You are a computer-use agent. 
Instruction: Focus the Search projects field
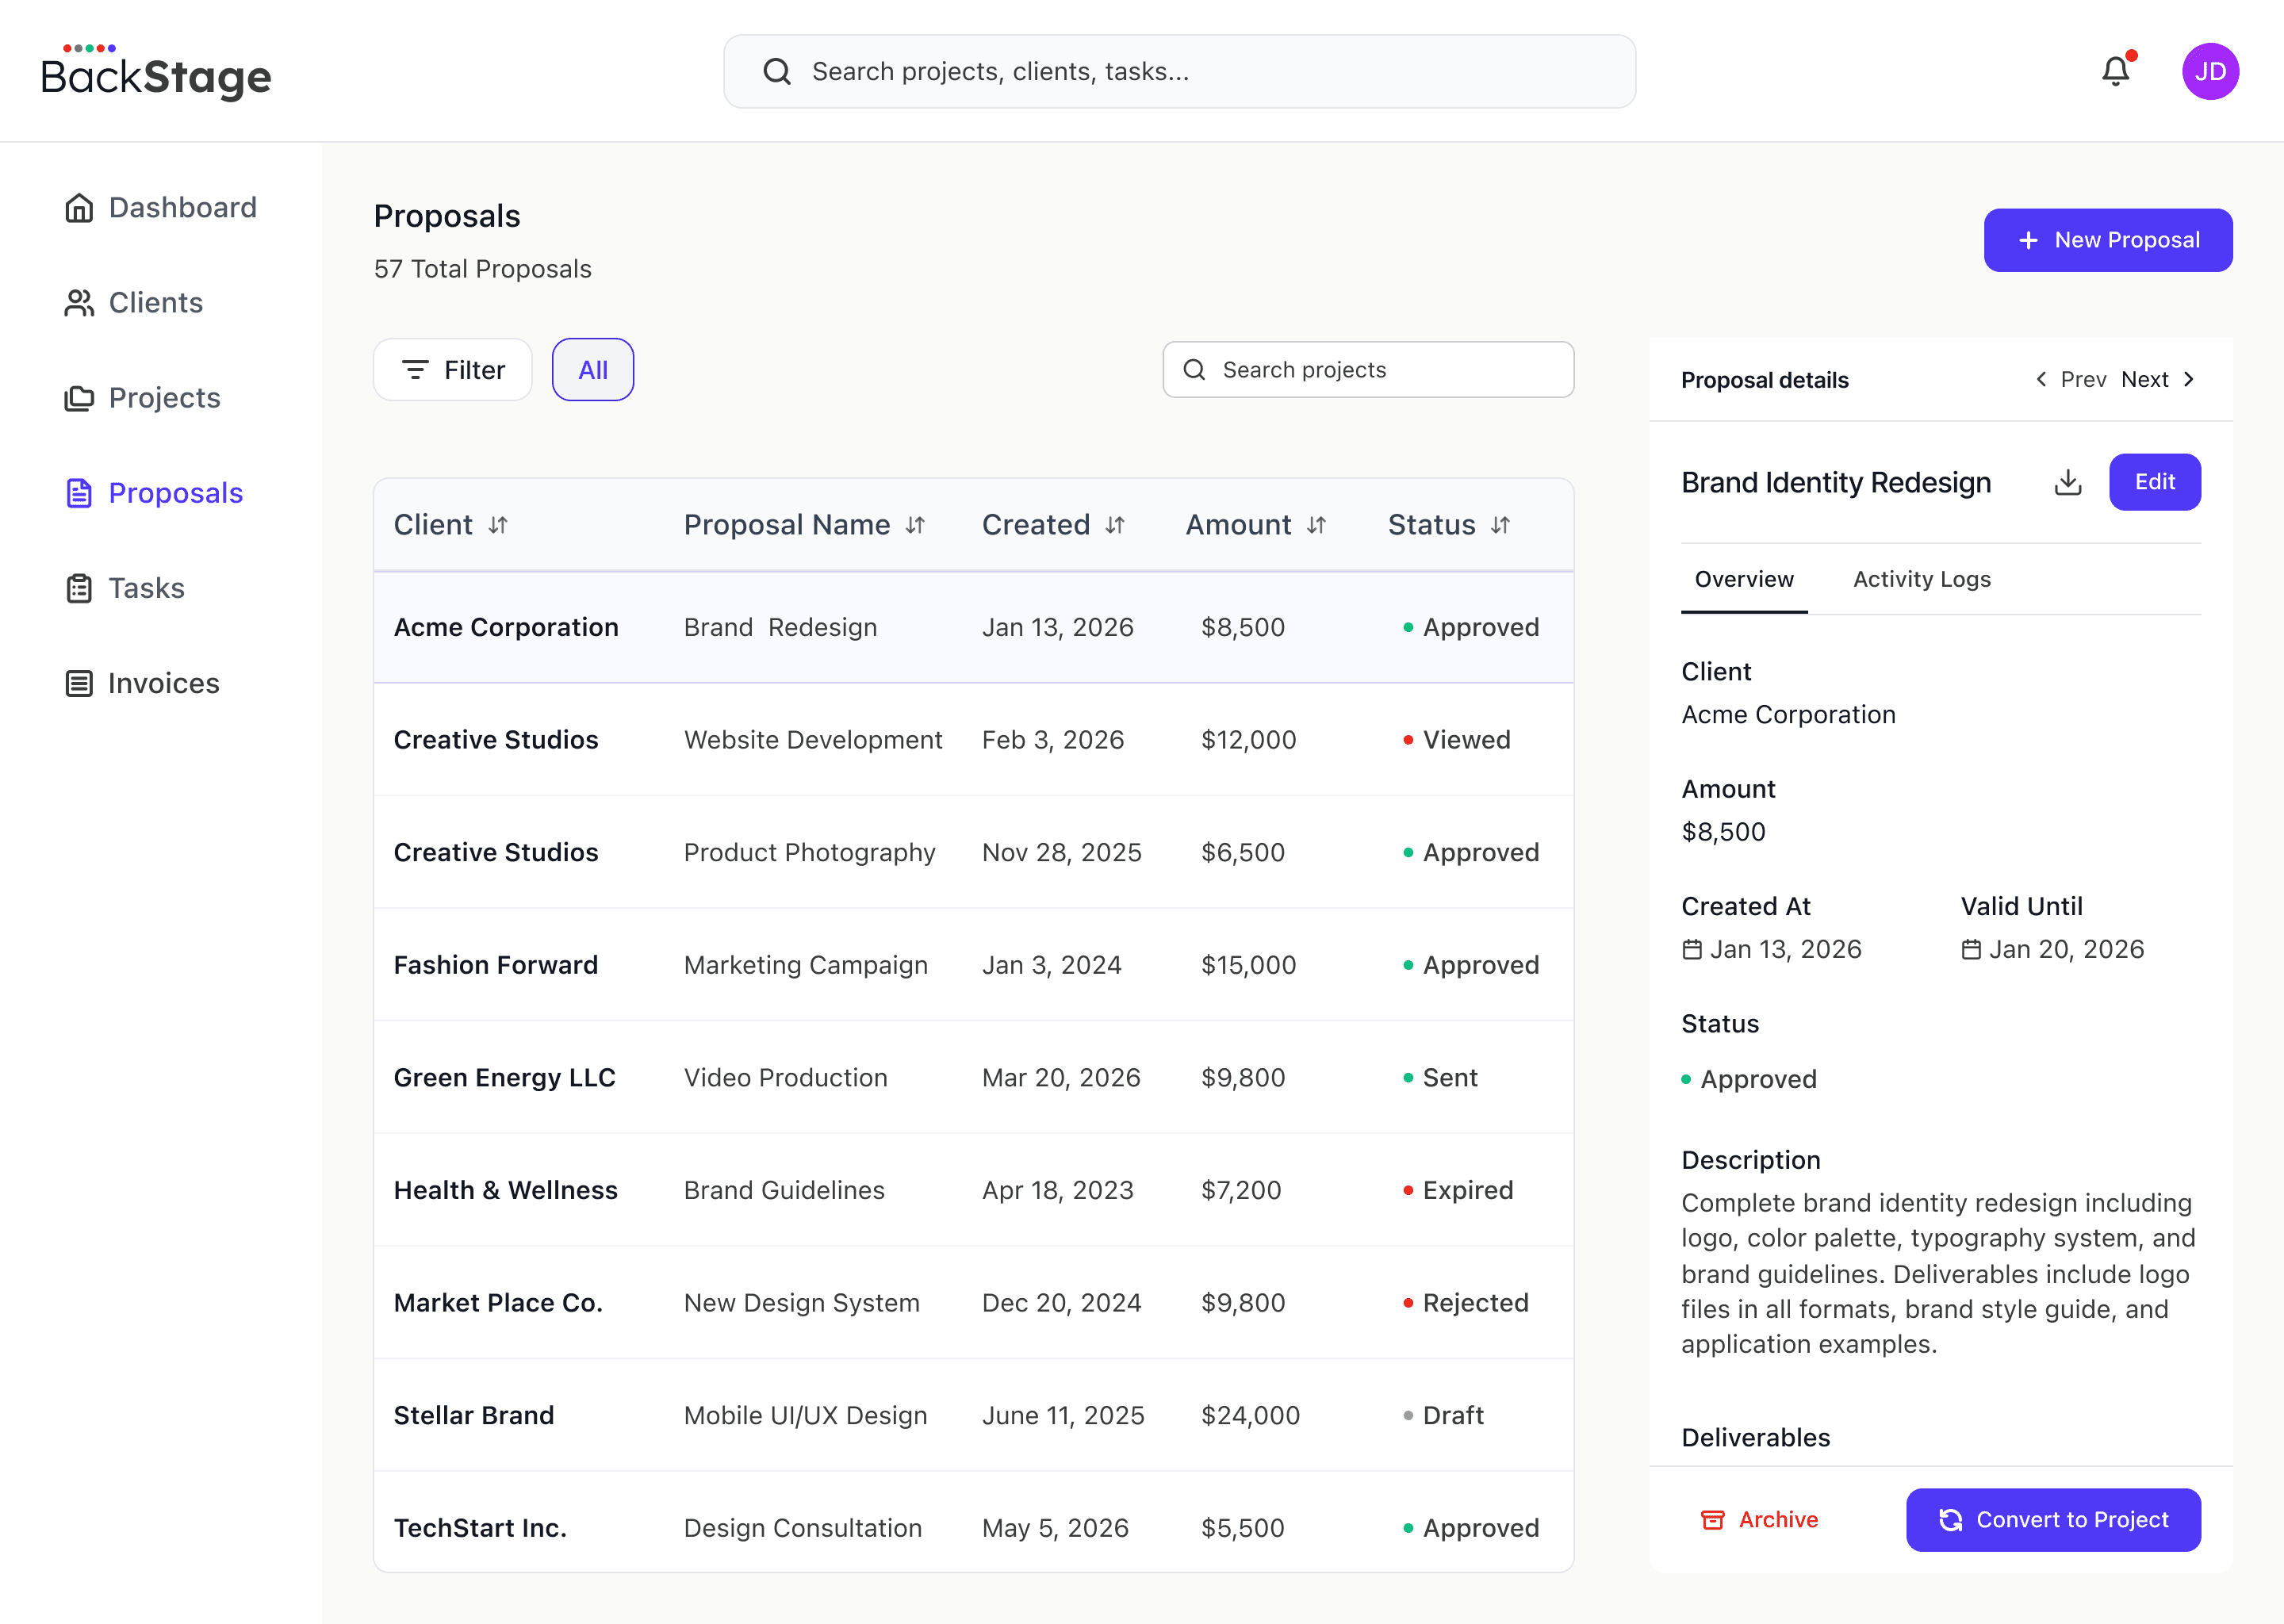(1368, 370)
